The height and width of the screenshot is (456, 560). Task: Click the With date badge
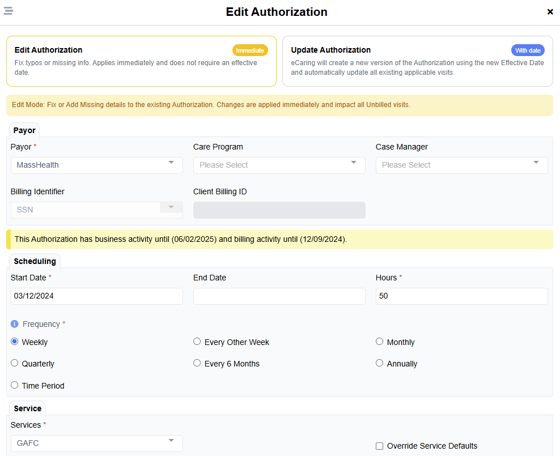528,50
